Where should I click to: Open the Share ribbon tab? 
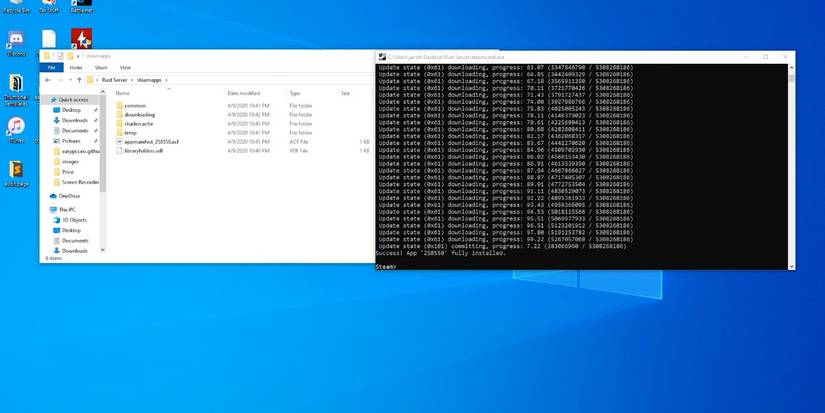101,68
